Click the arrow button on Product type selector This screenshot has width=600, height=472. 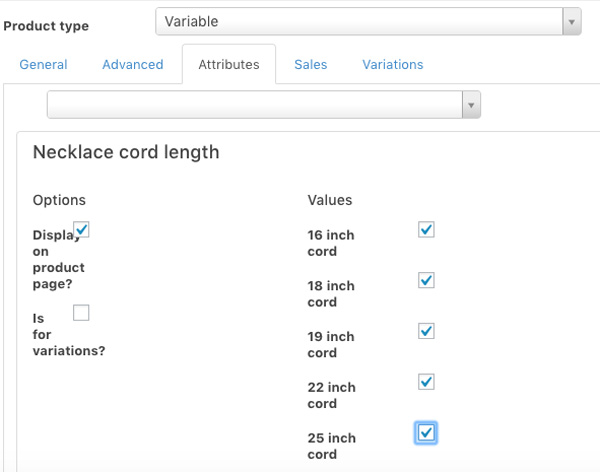tap(571, 21)
